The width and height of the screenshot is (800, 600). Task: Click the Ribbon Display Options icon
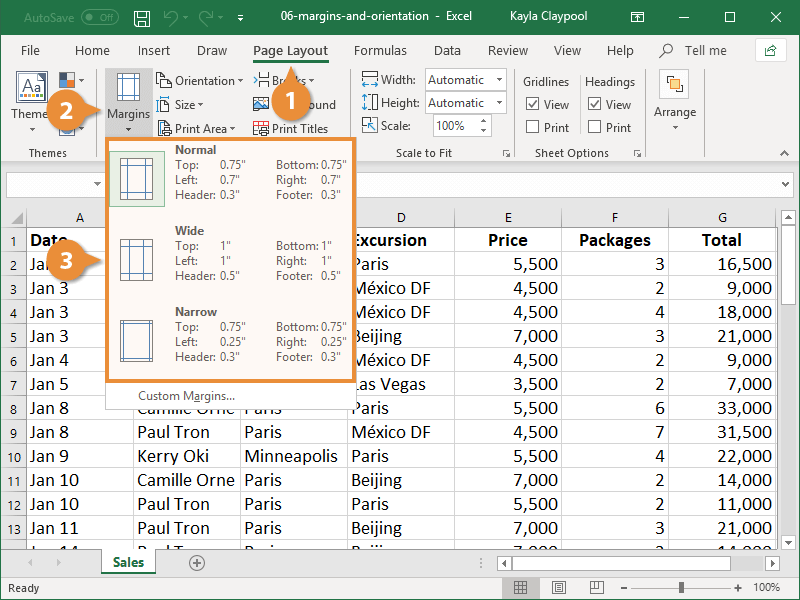pos(637,17)
